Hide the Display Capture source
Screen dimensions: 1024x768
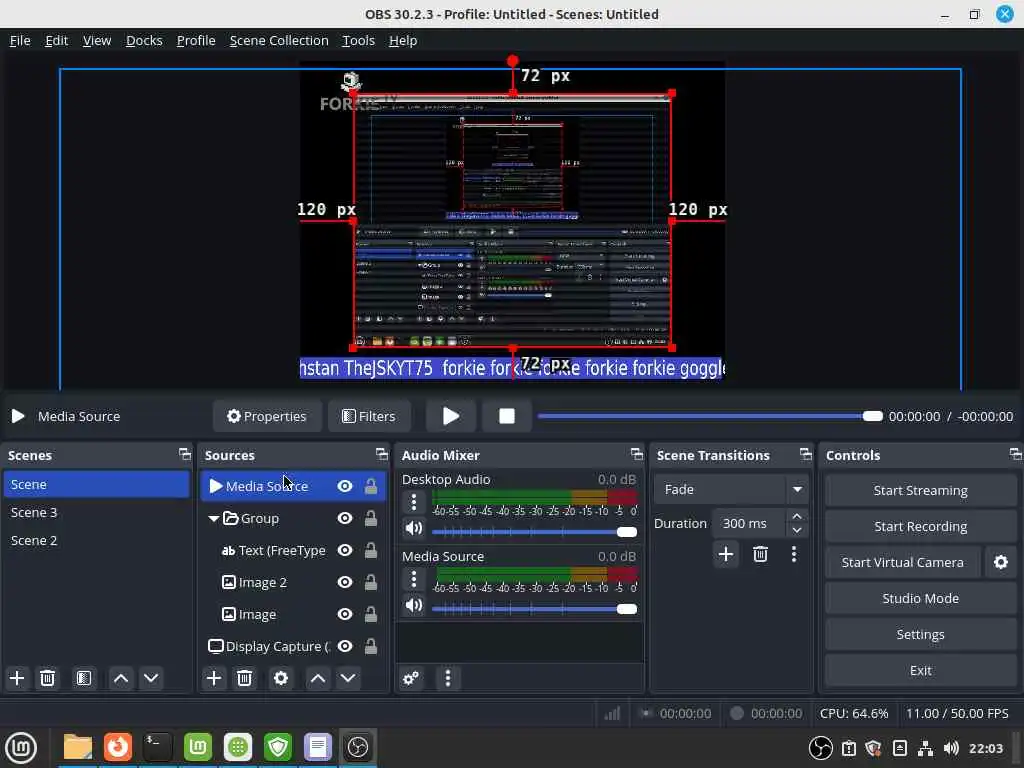pyautogui.click(x=345, y=647)
